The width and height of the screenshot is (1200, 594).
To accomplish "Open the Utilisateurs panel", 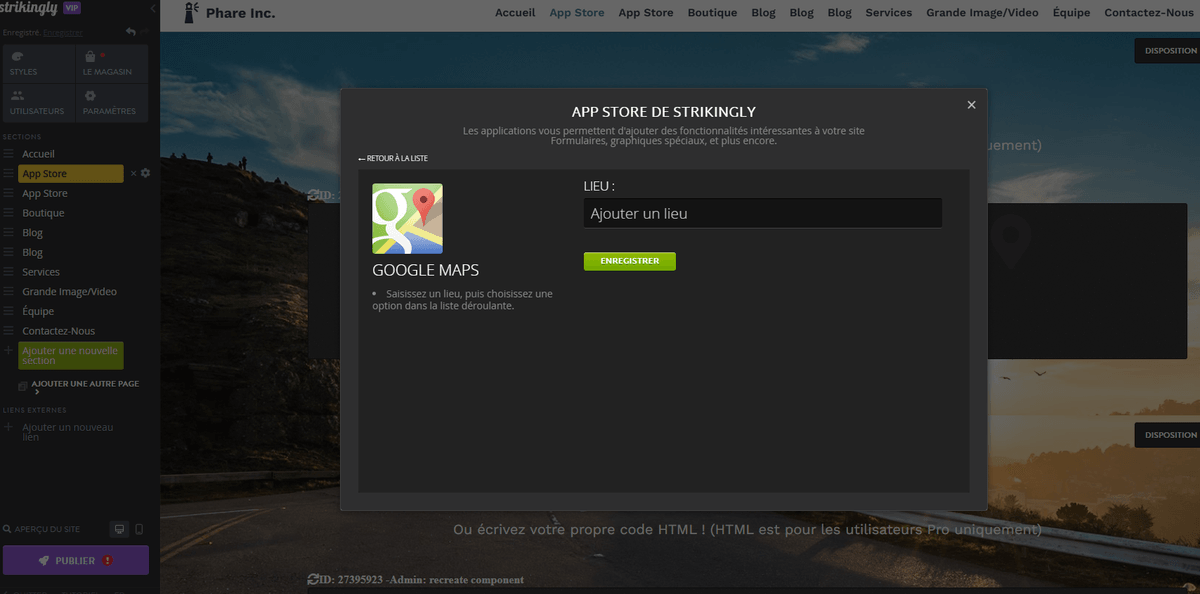I will pos(38,102).
